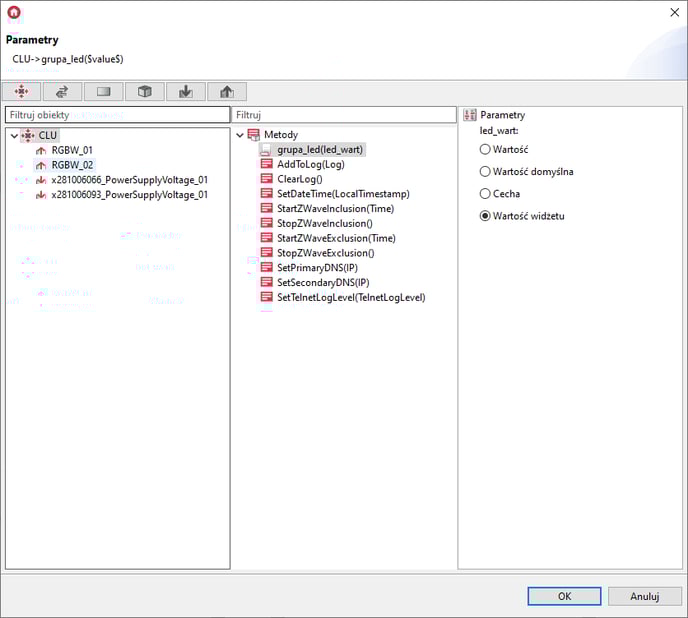Collapse the CLU tree node
The image size is (688, 618).
pyautogui.click(x=13, y=135)
